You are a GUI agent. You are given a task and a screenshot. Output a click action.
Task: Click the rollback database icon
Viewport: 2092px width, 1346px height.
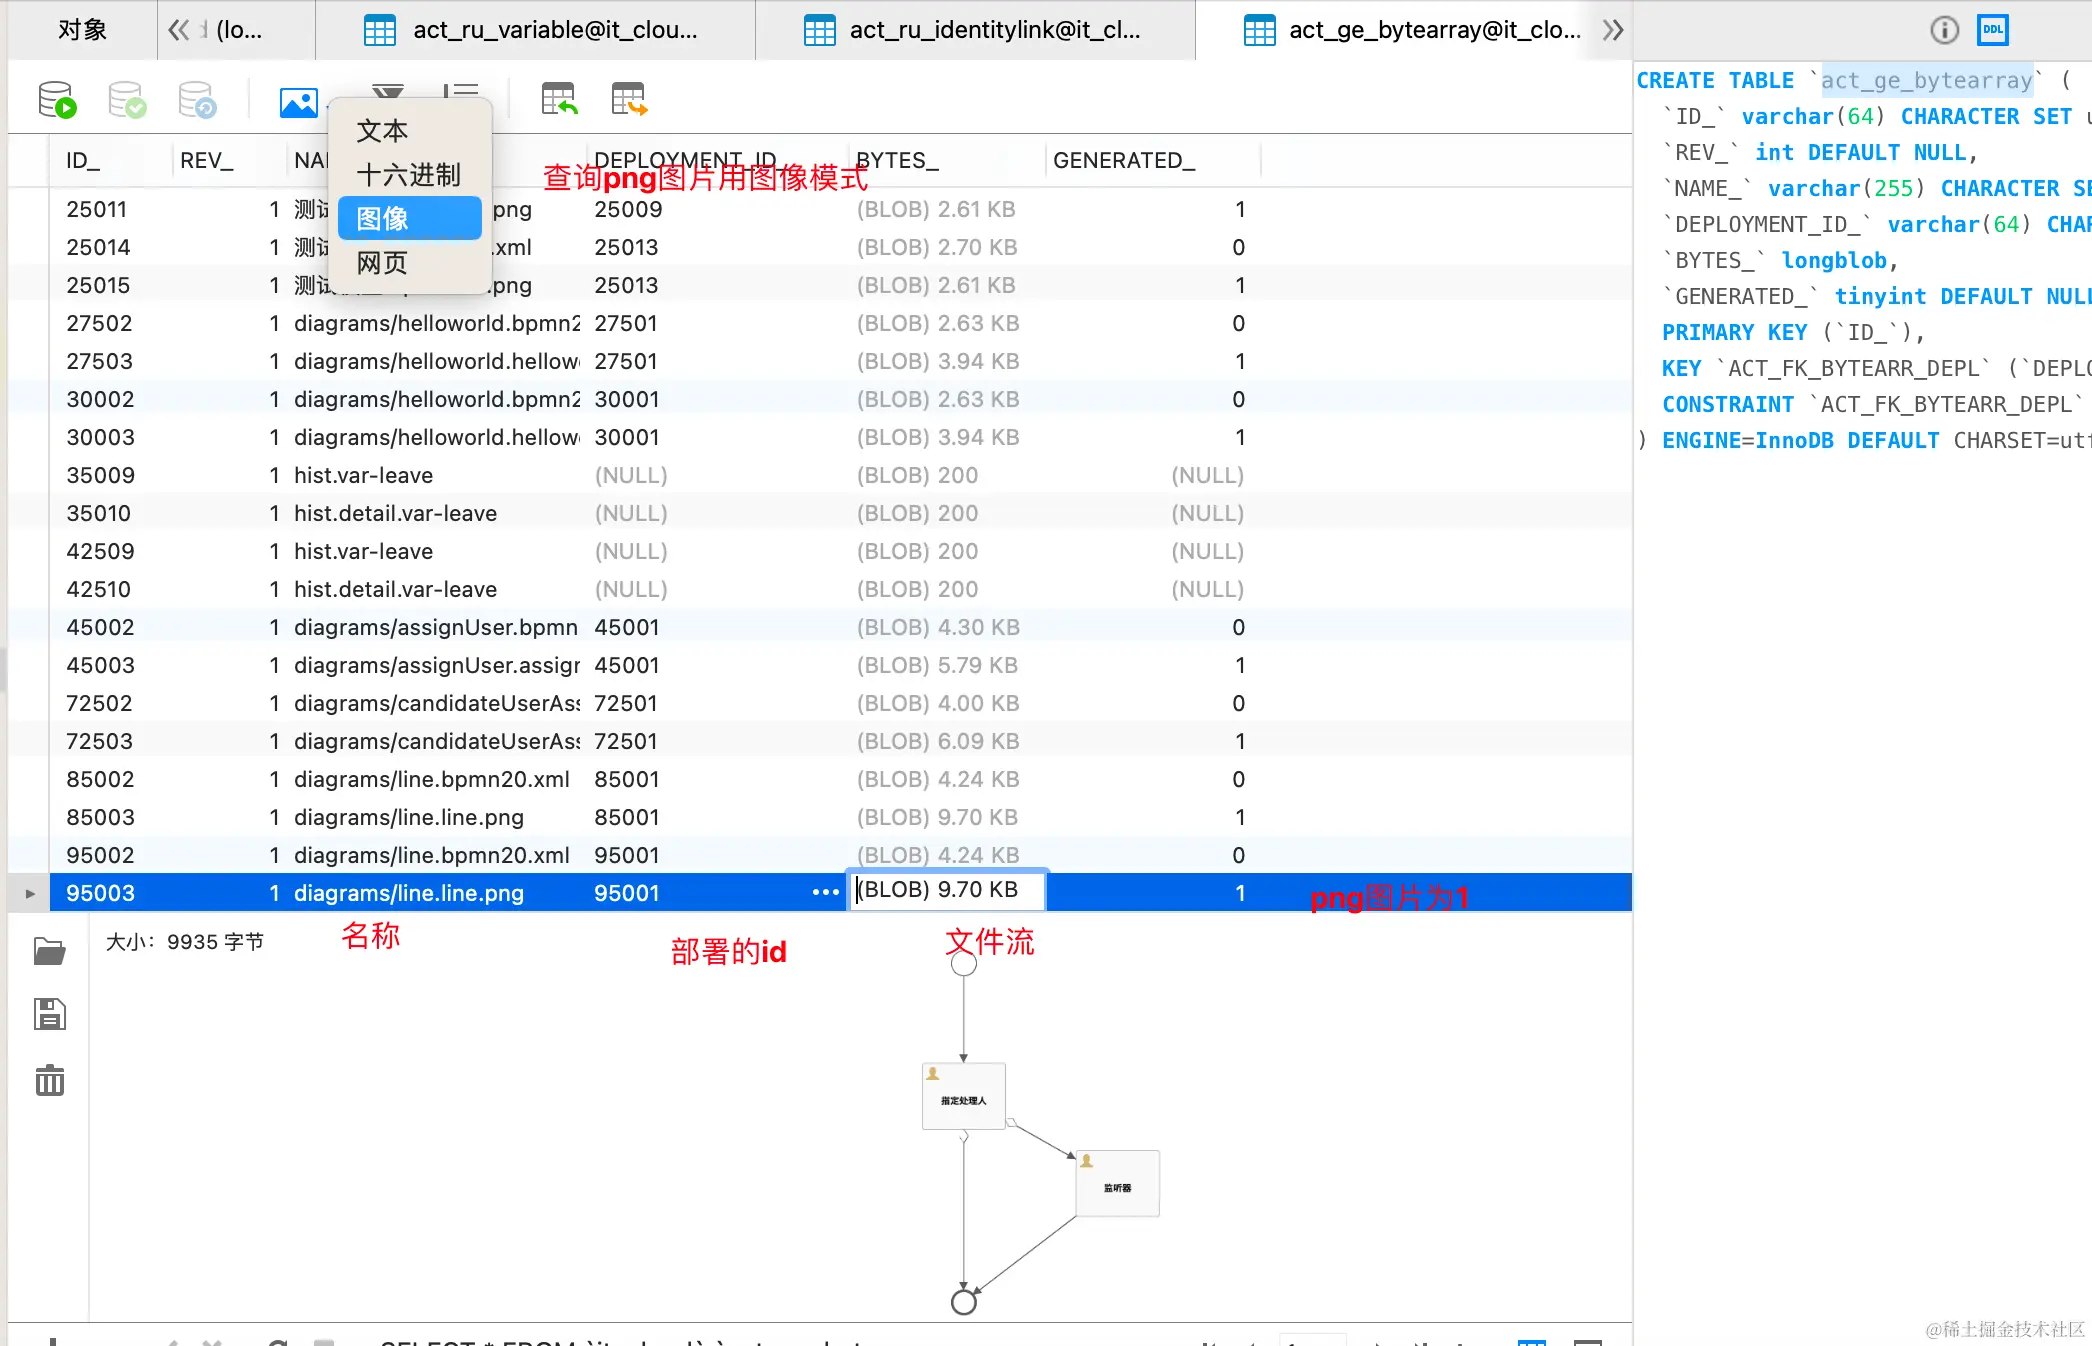click(x=197, y=100)
